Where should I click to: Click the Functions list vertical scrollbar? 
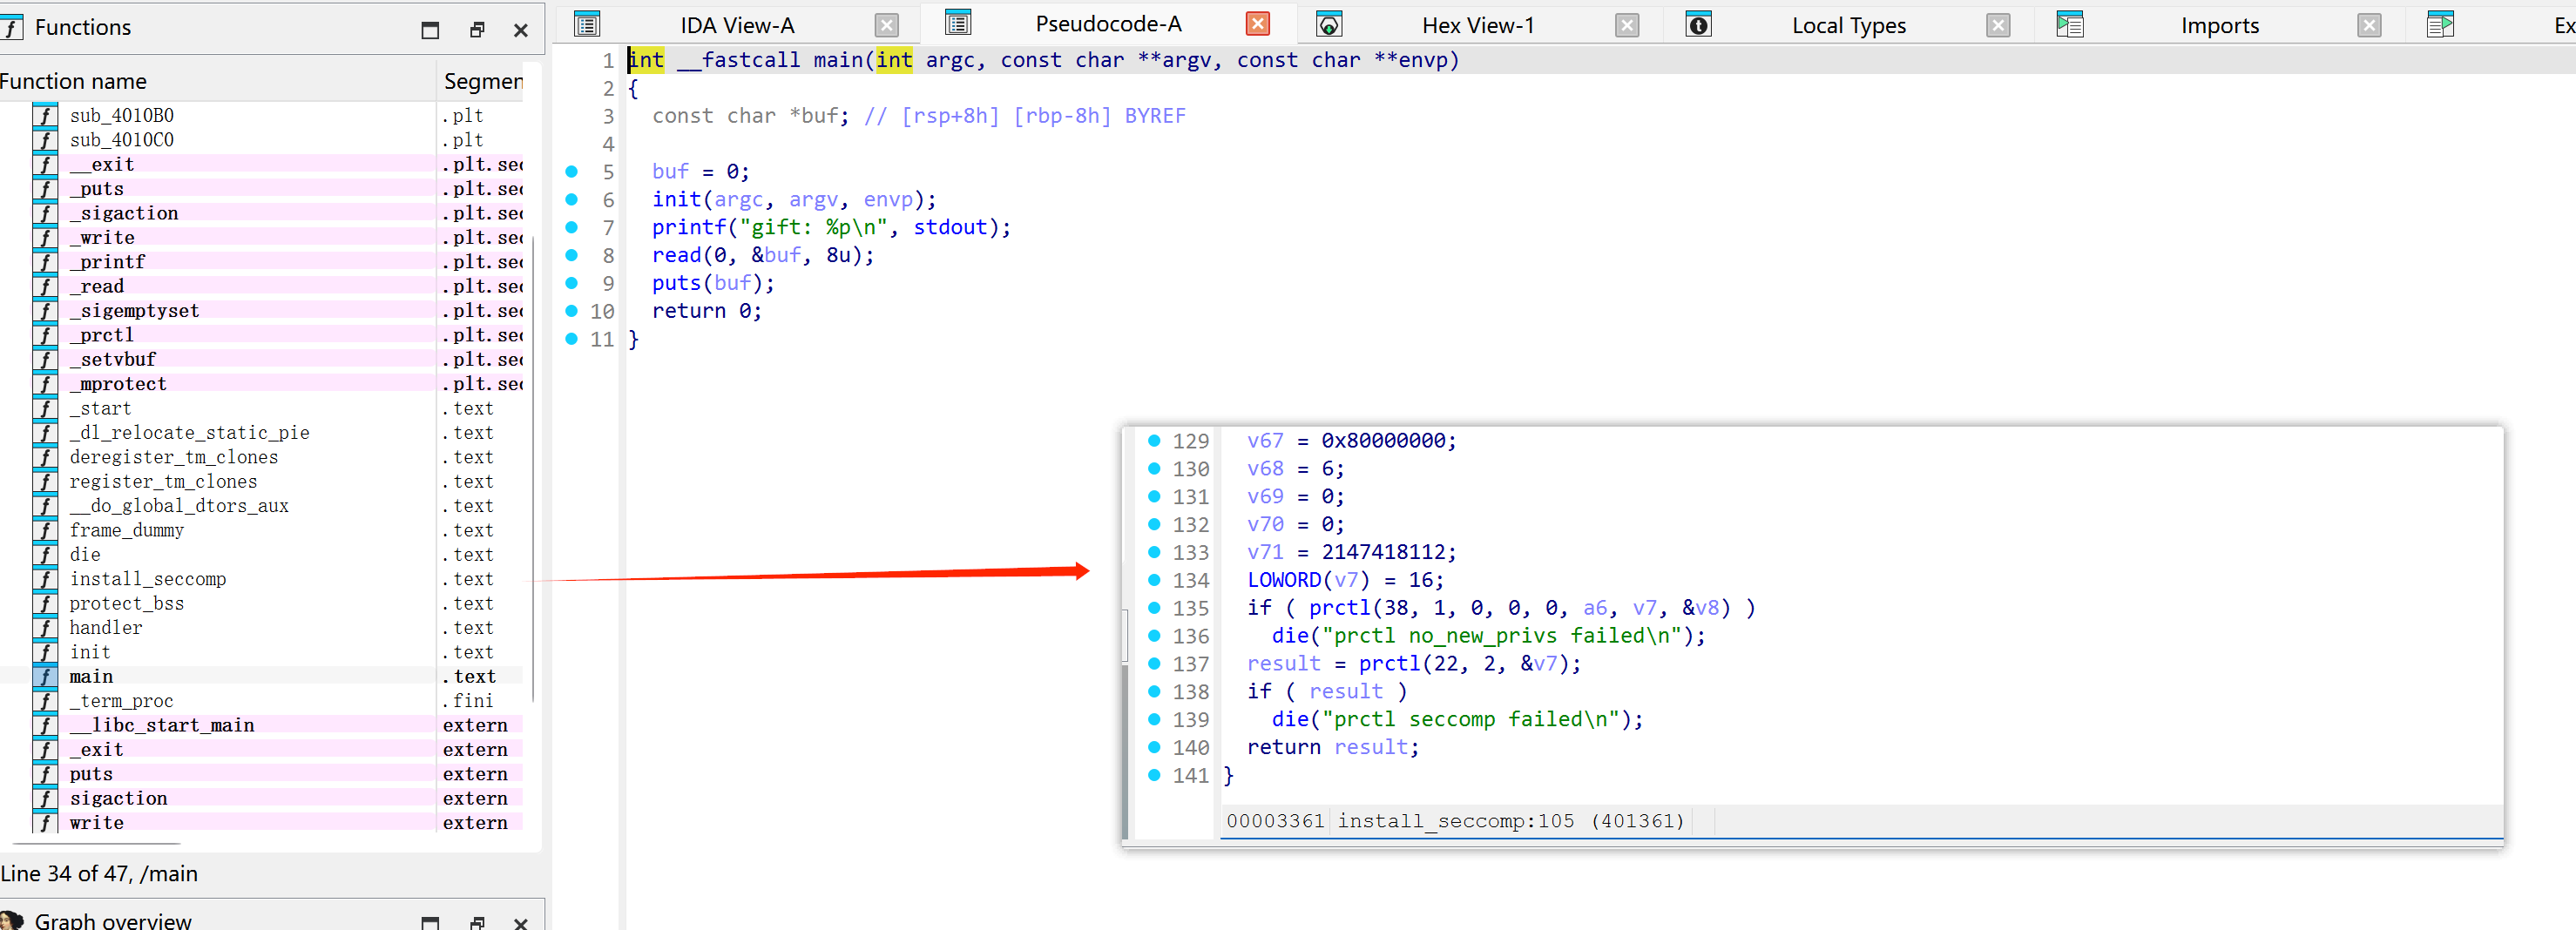(534, 468)
